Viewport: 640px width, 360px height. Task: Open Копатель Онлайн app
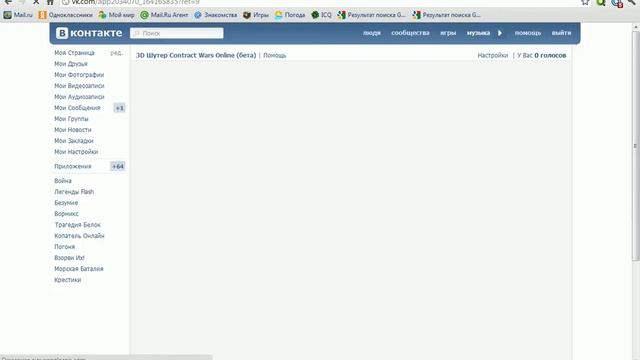[79, 236]
